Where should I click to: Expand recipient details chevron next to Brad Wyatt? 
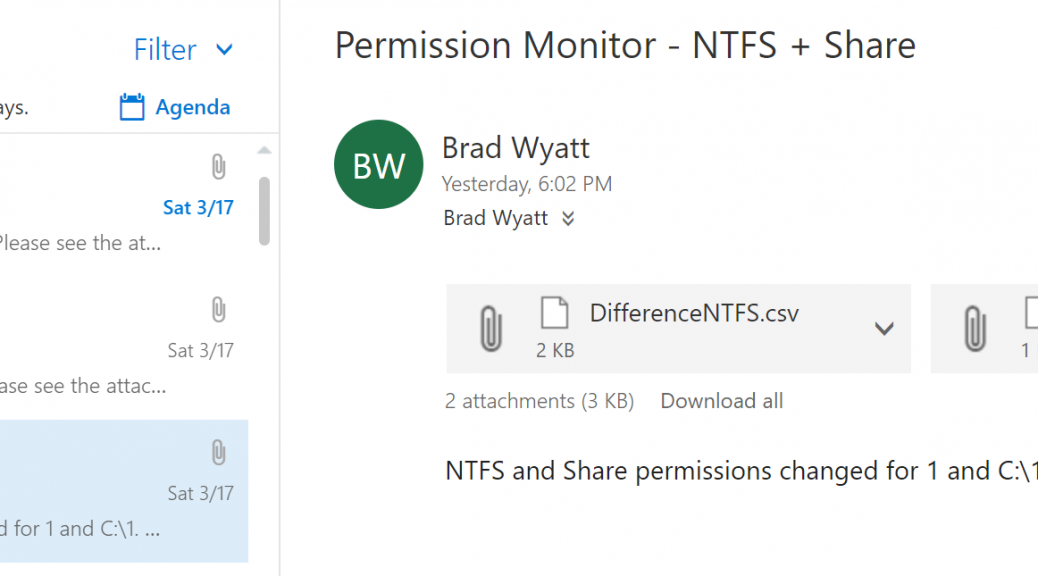(x=568, y=218)
